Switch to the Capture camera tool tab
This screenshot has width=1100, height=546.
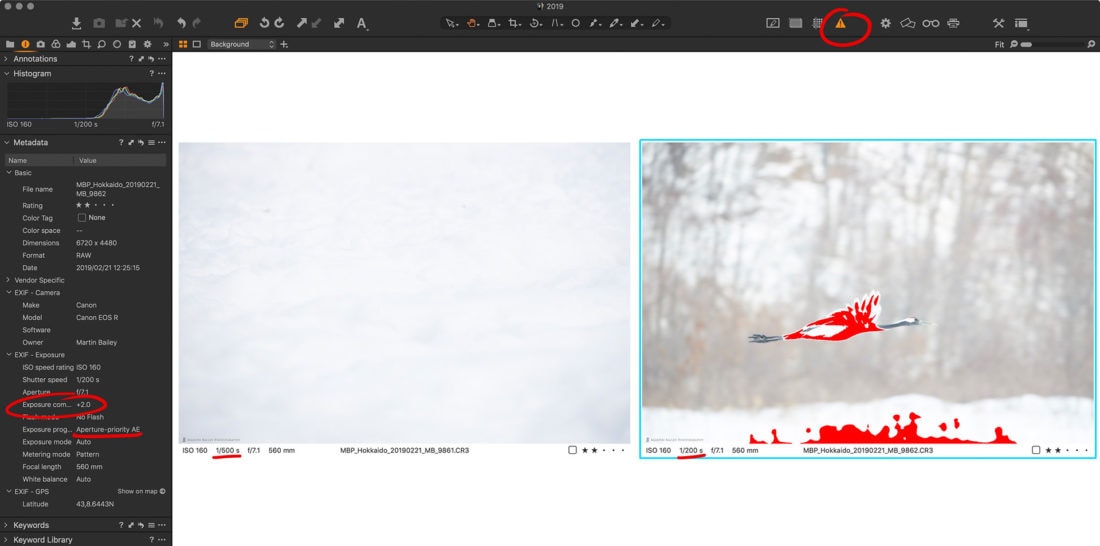coord(40,45)
